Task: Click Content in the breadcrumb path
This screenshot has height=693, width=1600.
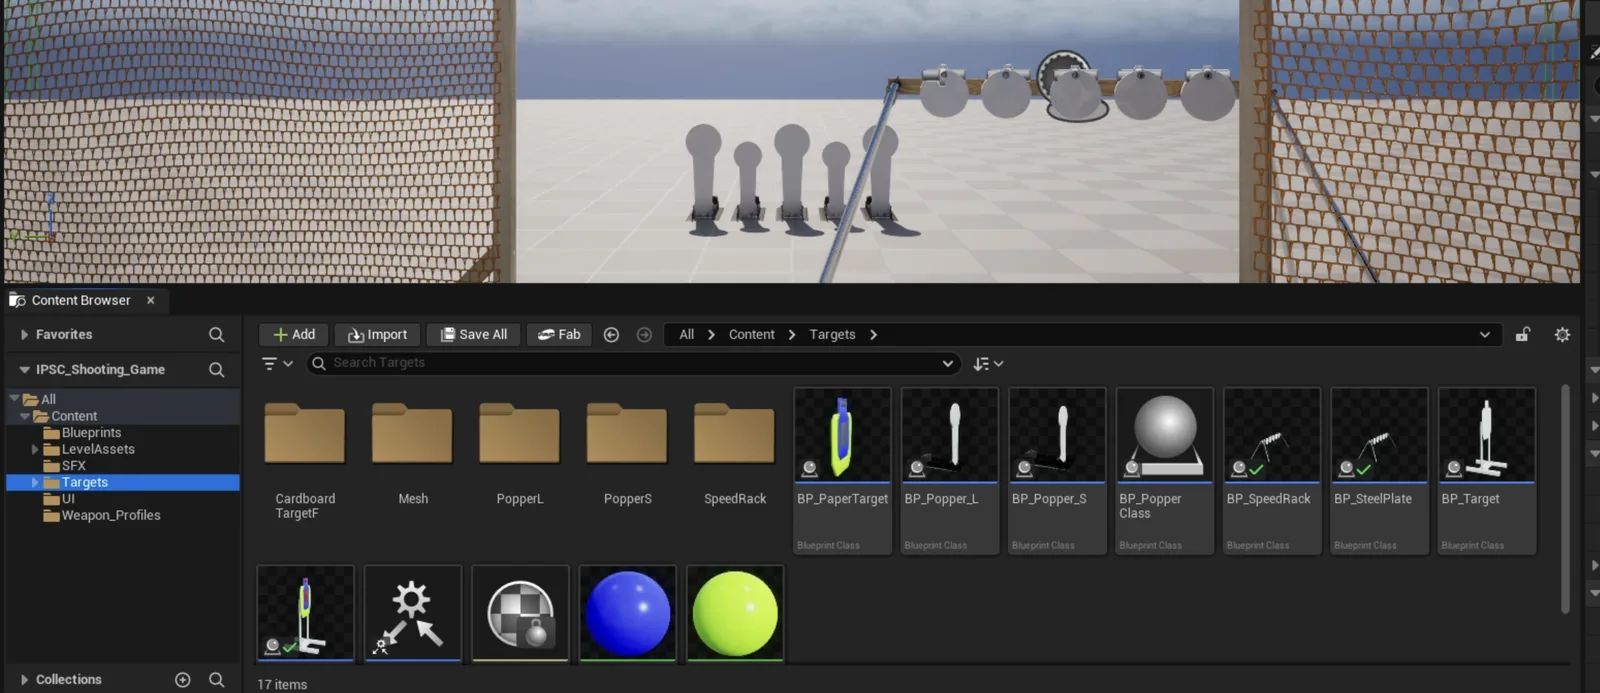Action: tap(751, 335)
